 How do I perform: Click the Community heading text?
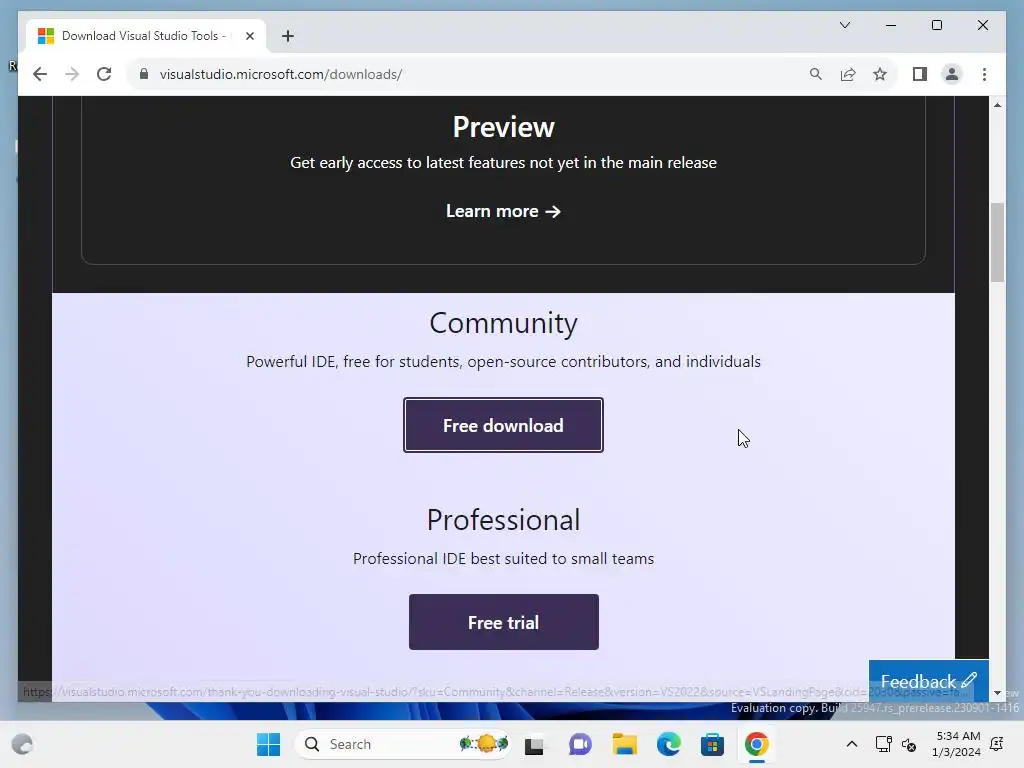tap(504, 323)
